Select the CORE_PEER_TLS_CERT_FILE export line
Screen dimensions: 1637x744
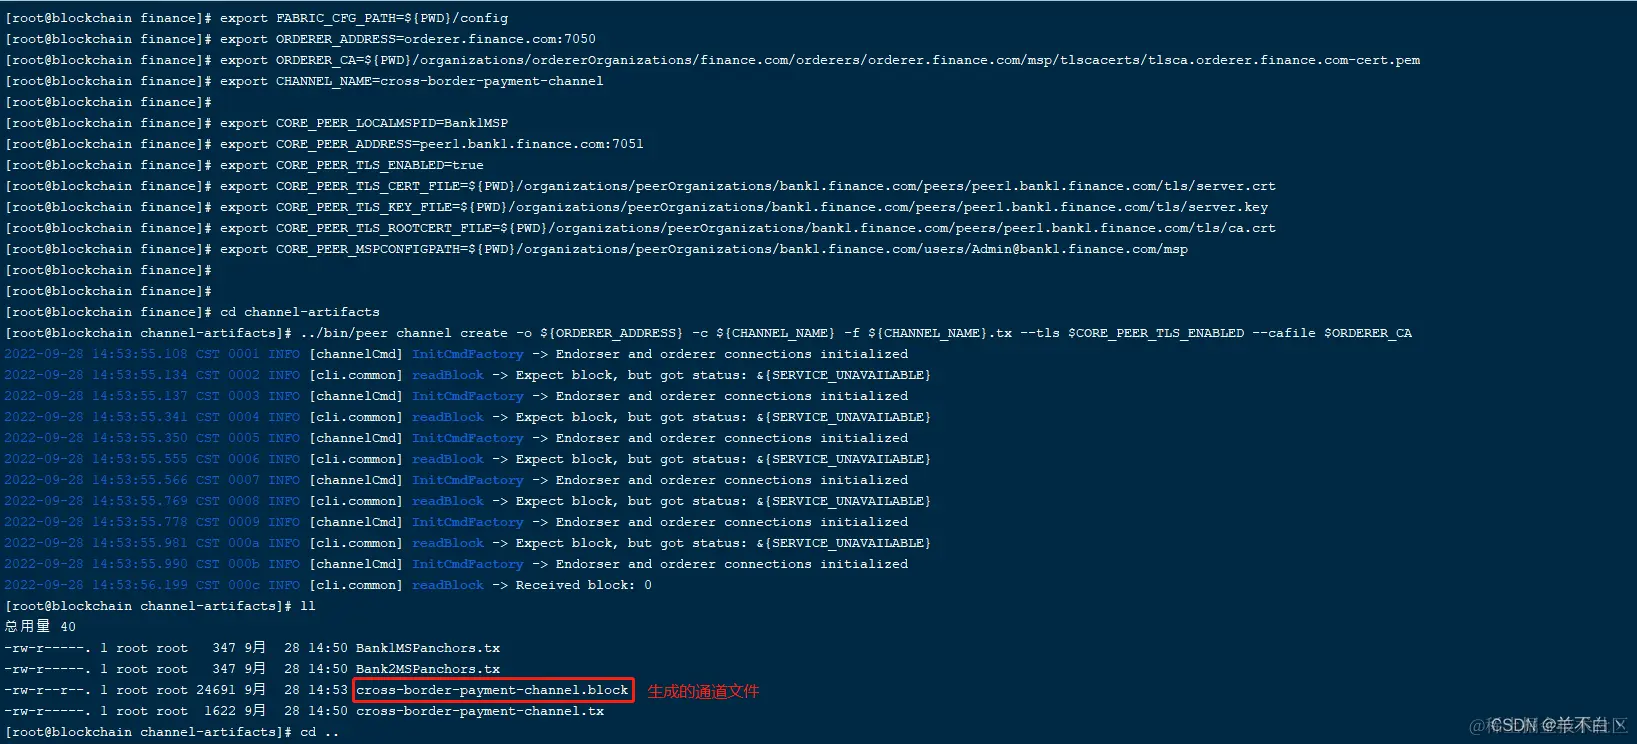(640, 186)
